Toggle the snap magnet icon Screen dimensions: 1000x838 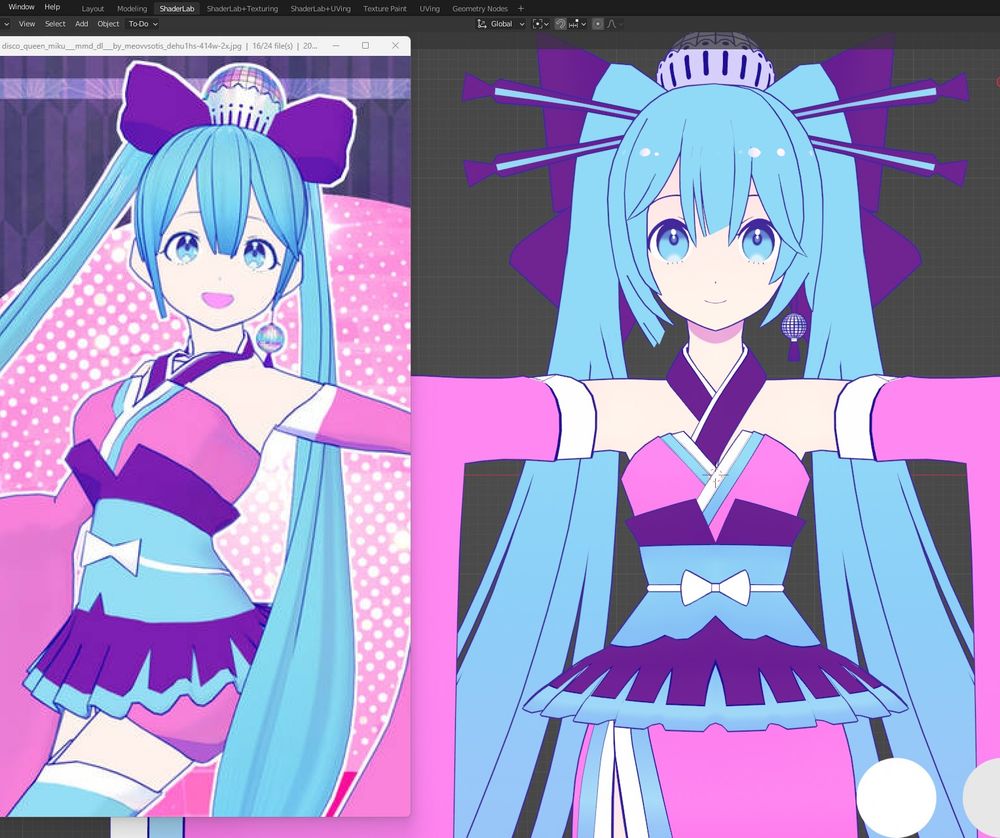560,24
